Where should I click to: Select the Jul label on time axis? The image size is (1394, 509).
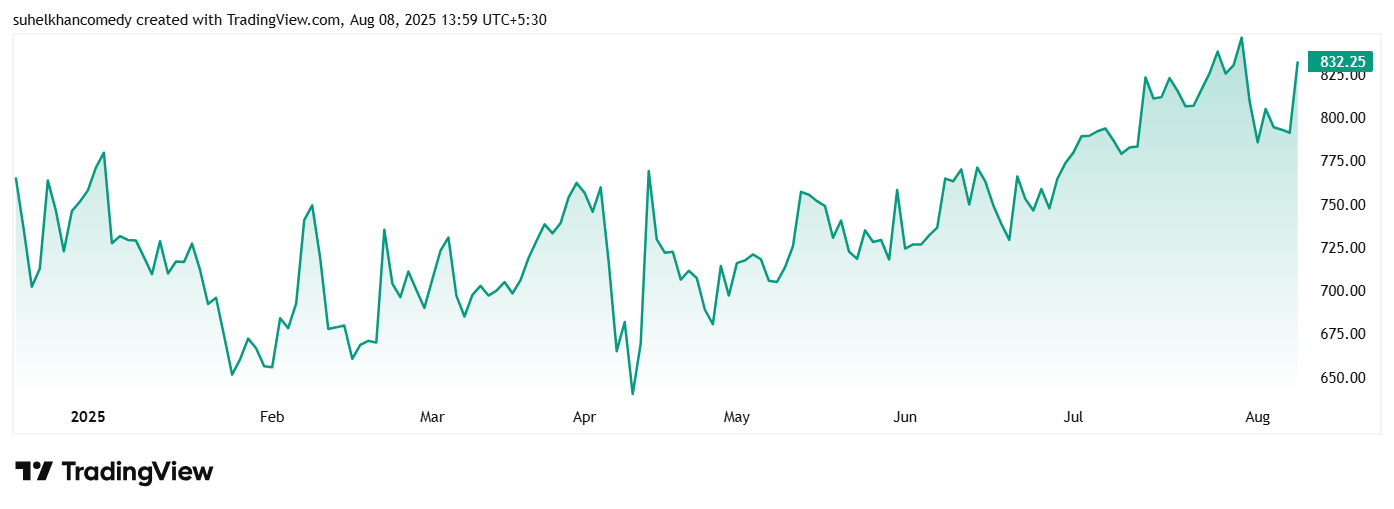click(x=1073, y=417)
